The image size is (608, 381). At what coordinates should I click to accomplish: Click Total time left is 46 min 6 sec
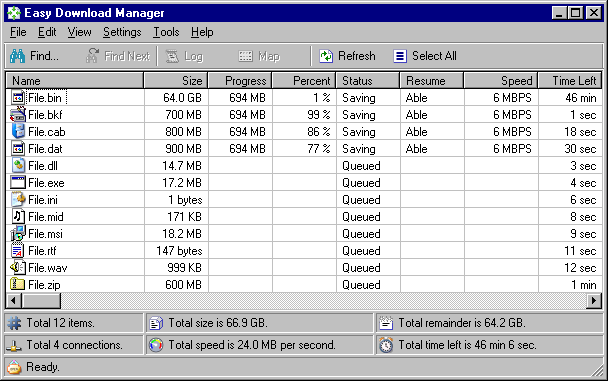click(x=467, y=345)
